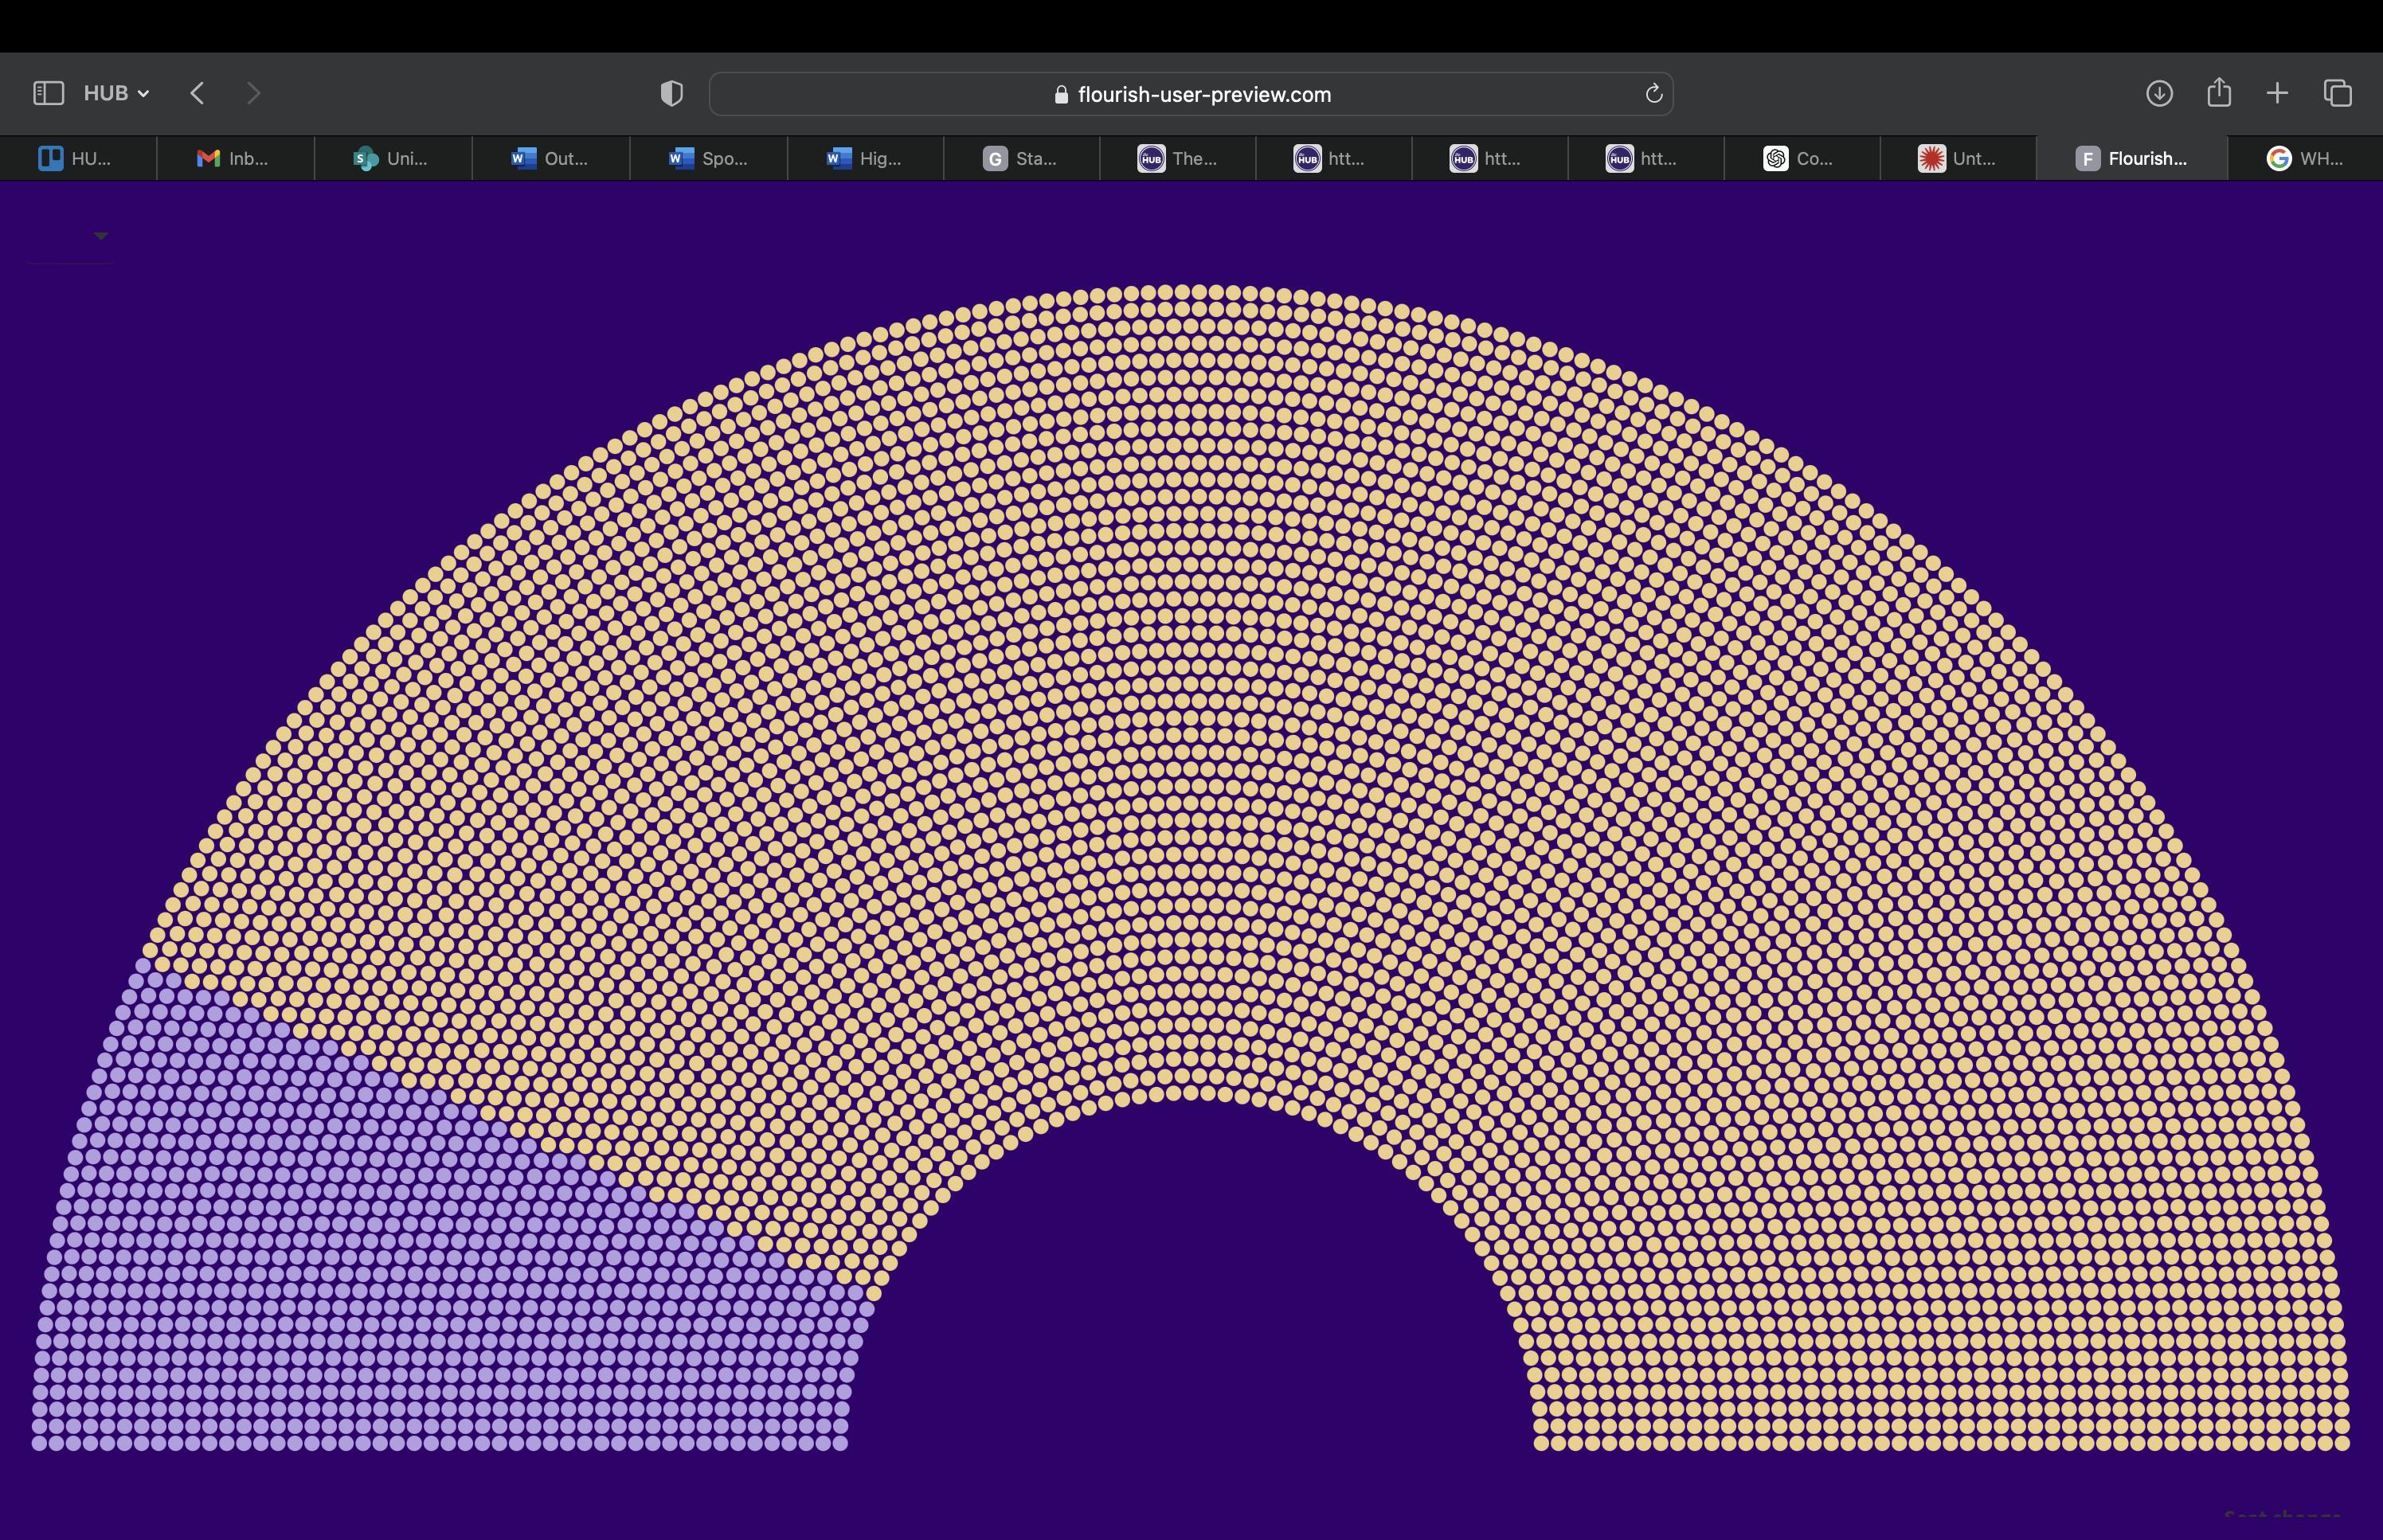This screenshot has height=1540, width=2383.
Task: Select the SharePoint Uni... tab
Action: (x=392, y=159)
